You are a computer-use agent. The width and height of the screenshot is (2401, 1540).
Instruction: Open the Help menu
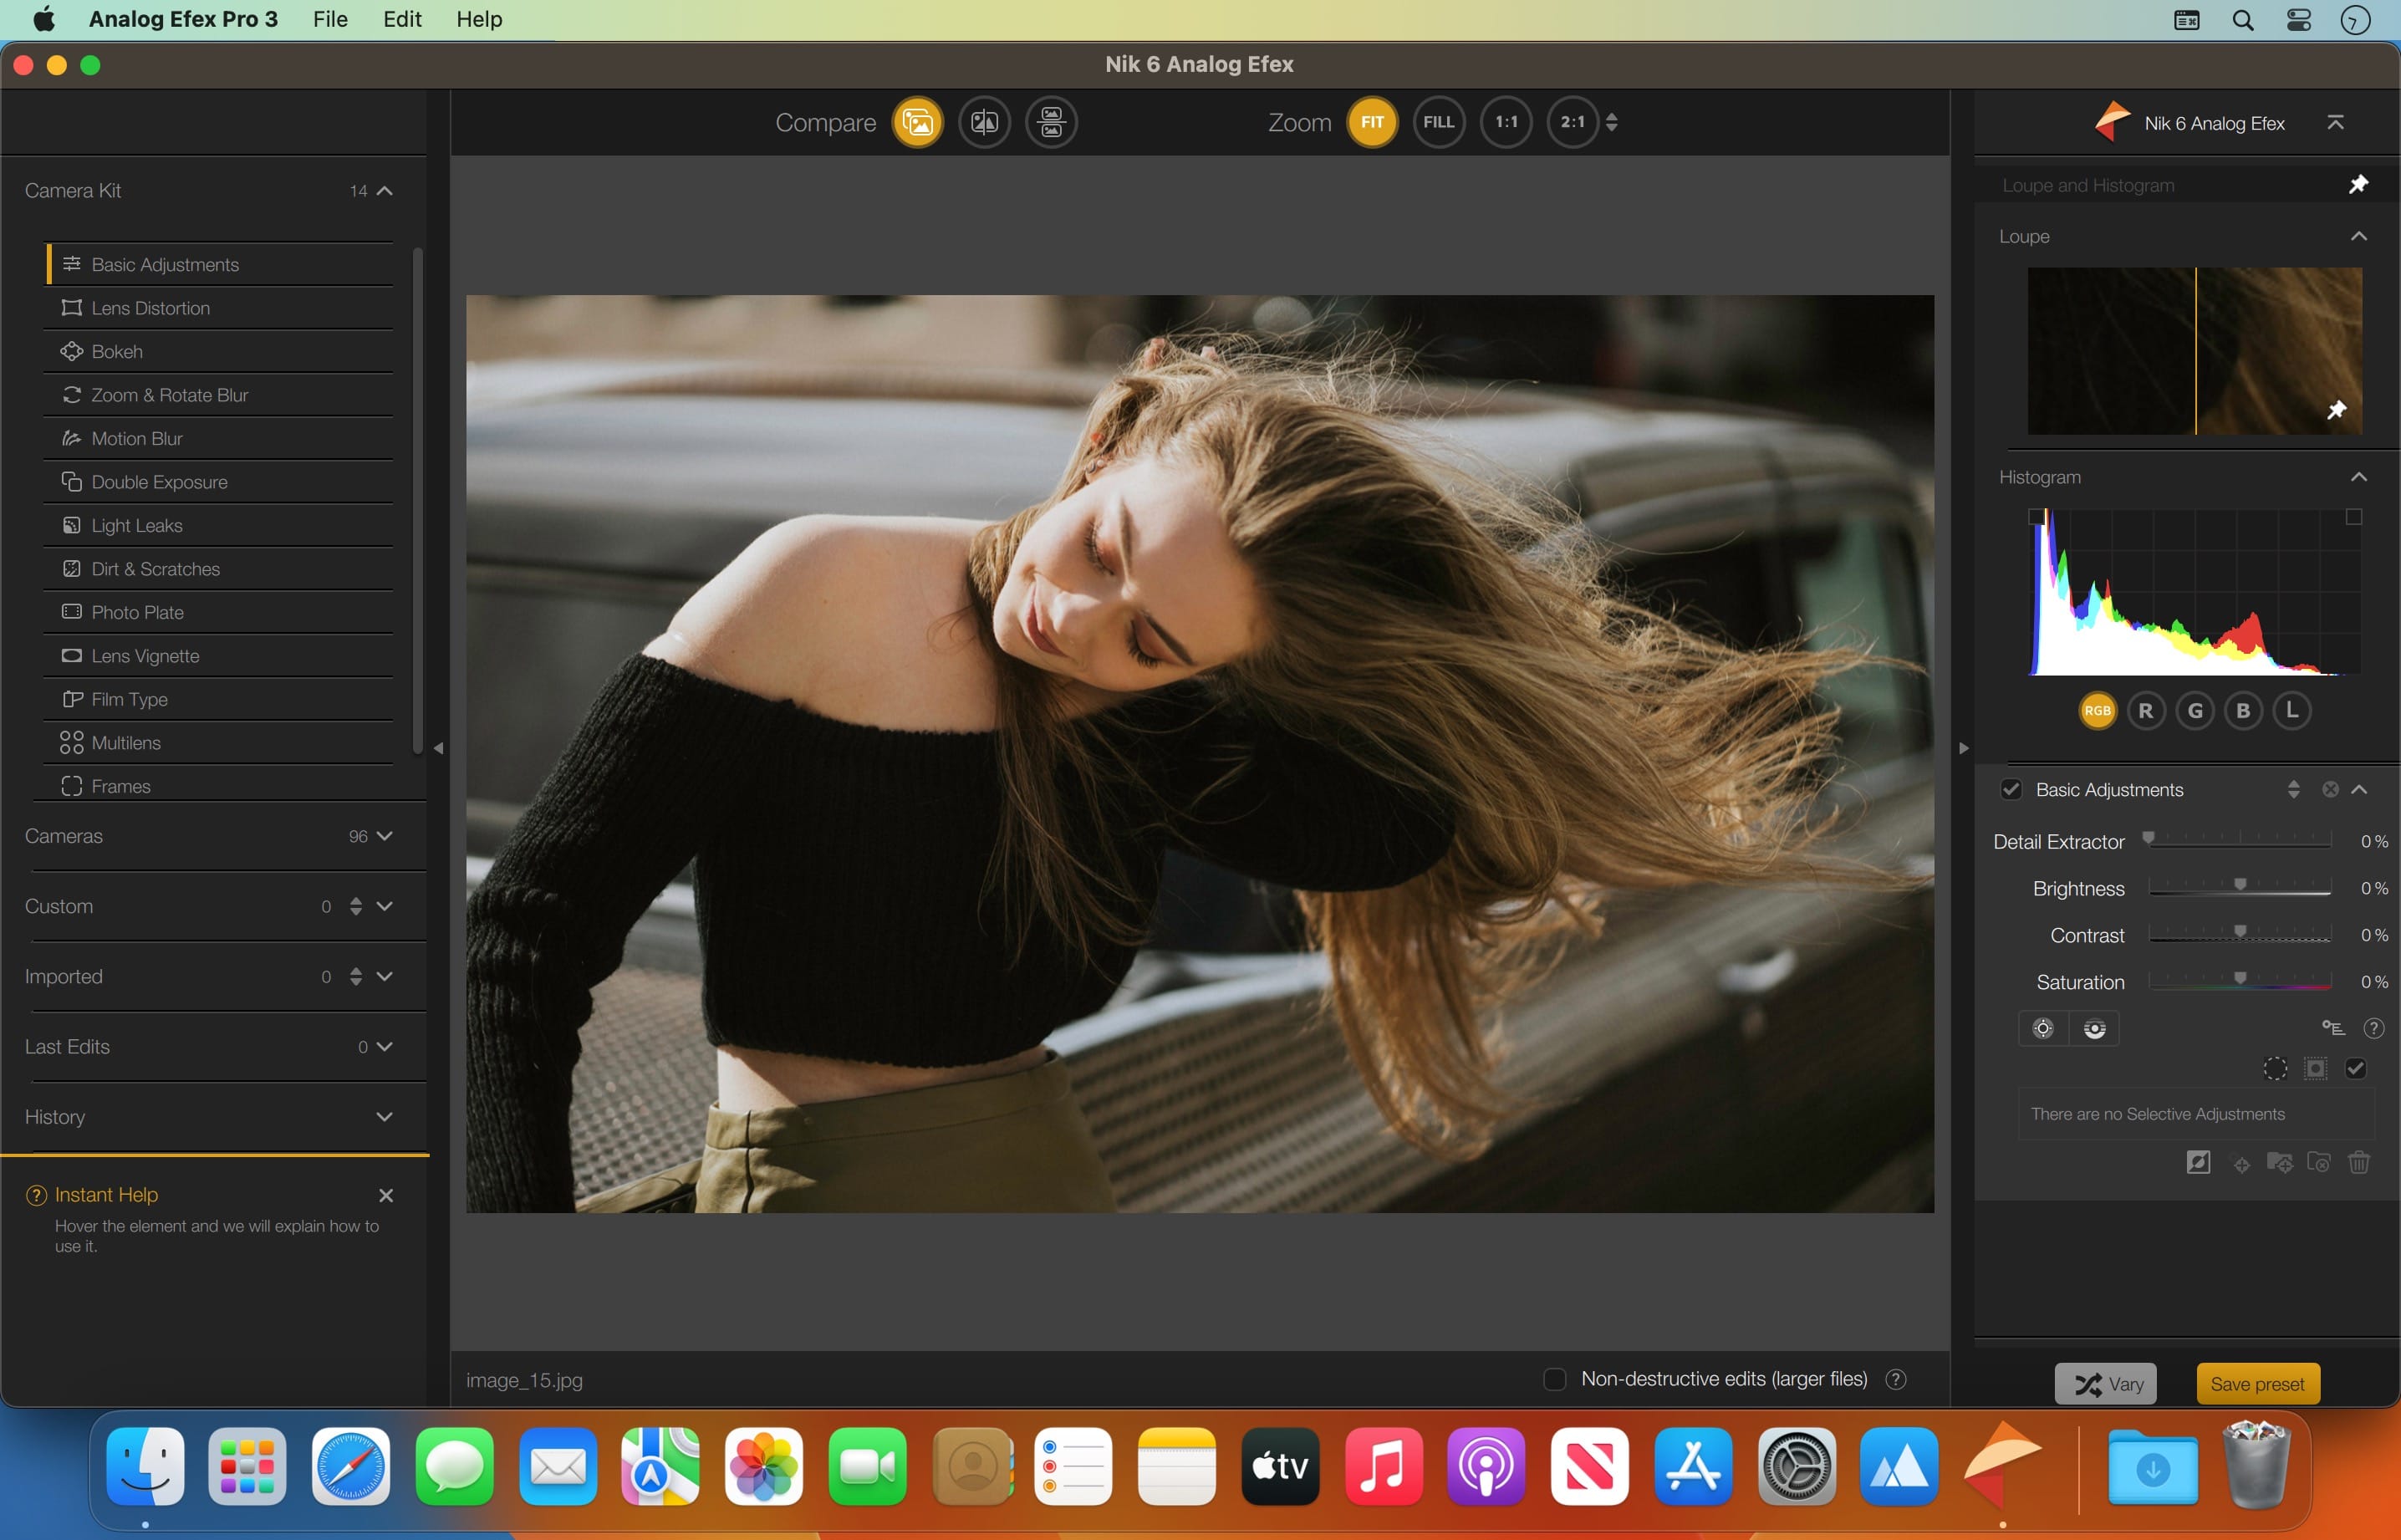click(x=479, y=20)
